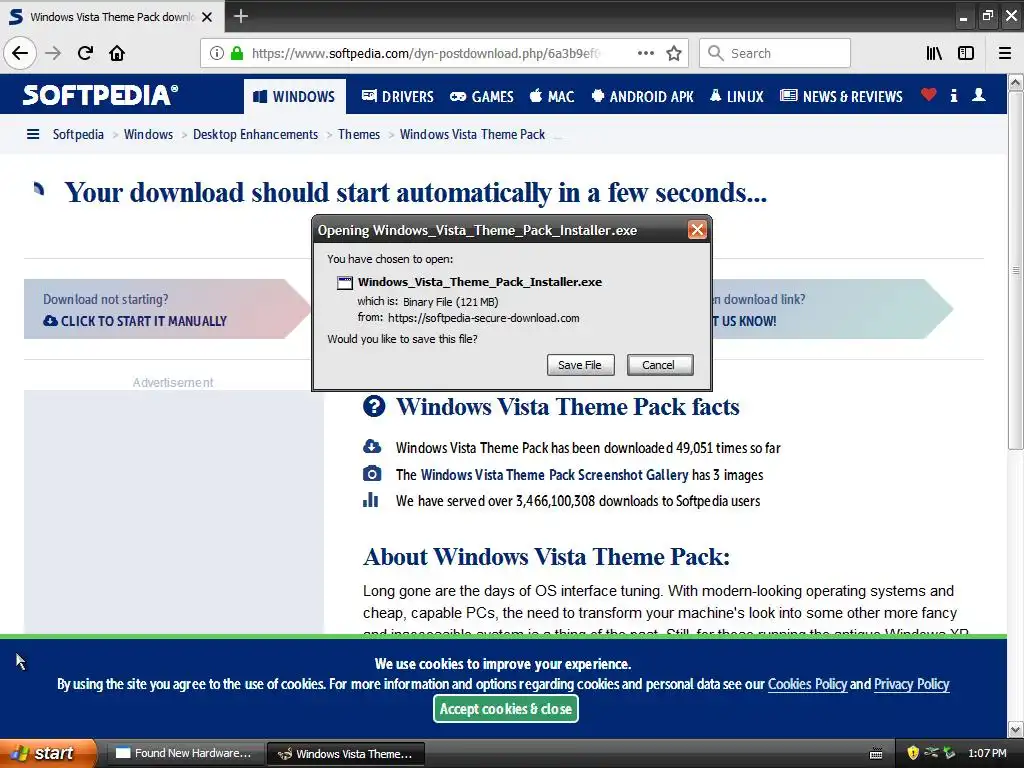This screenshot has width=1024, height=768.
Task: Go to the Windows breadcrumb link
Action: pos(148,135)
